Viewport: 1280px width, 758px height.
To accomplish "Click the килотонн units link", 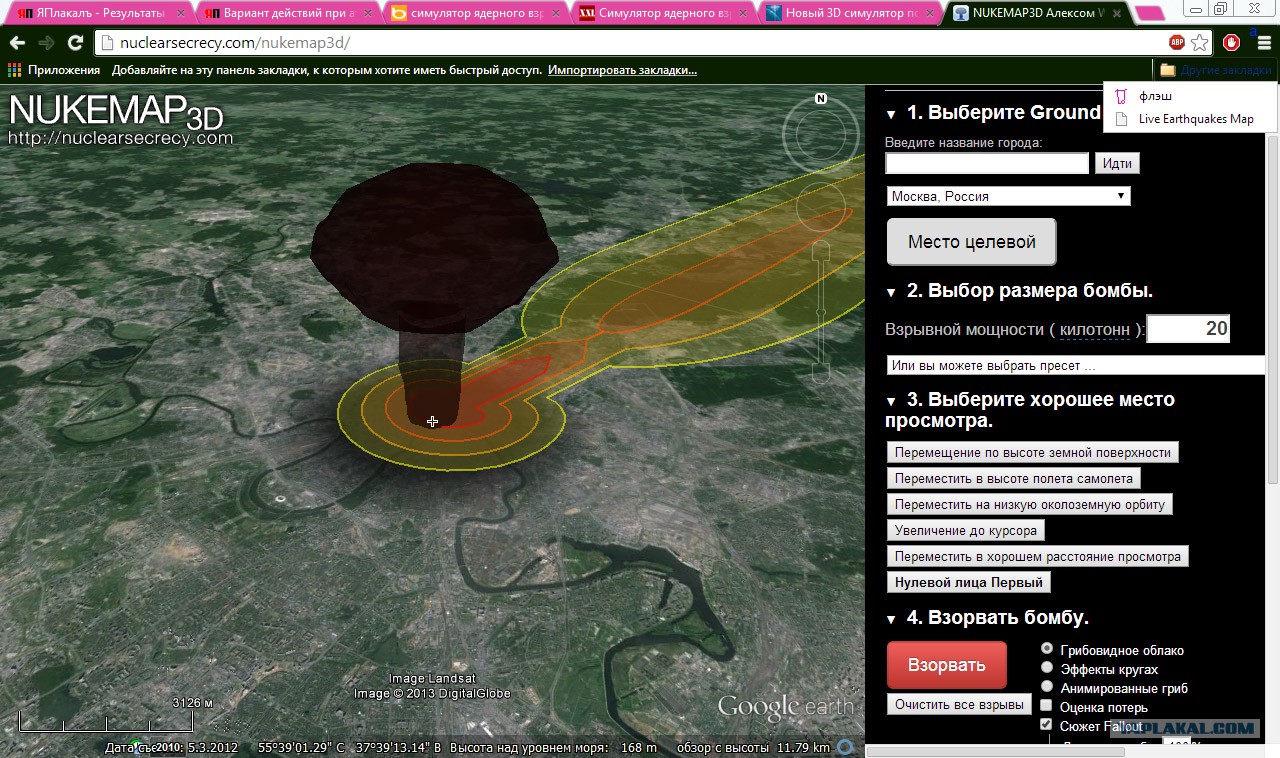I will click(1095, 329).
